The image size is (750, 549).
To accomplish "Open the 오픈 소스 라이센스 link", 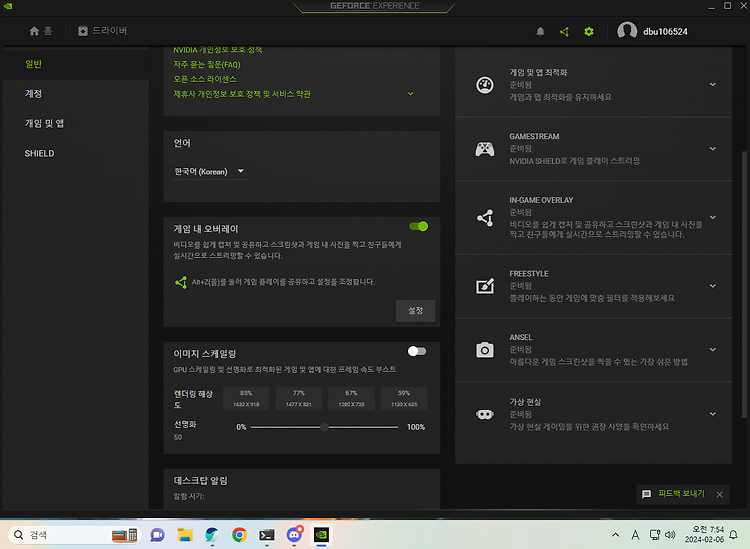I will [x=205, y=79].
